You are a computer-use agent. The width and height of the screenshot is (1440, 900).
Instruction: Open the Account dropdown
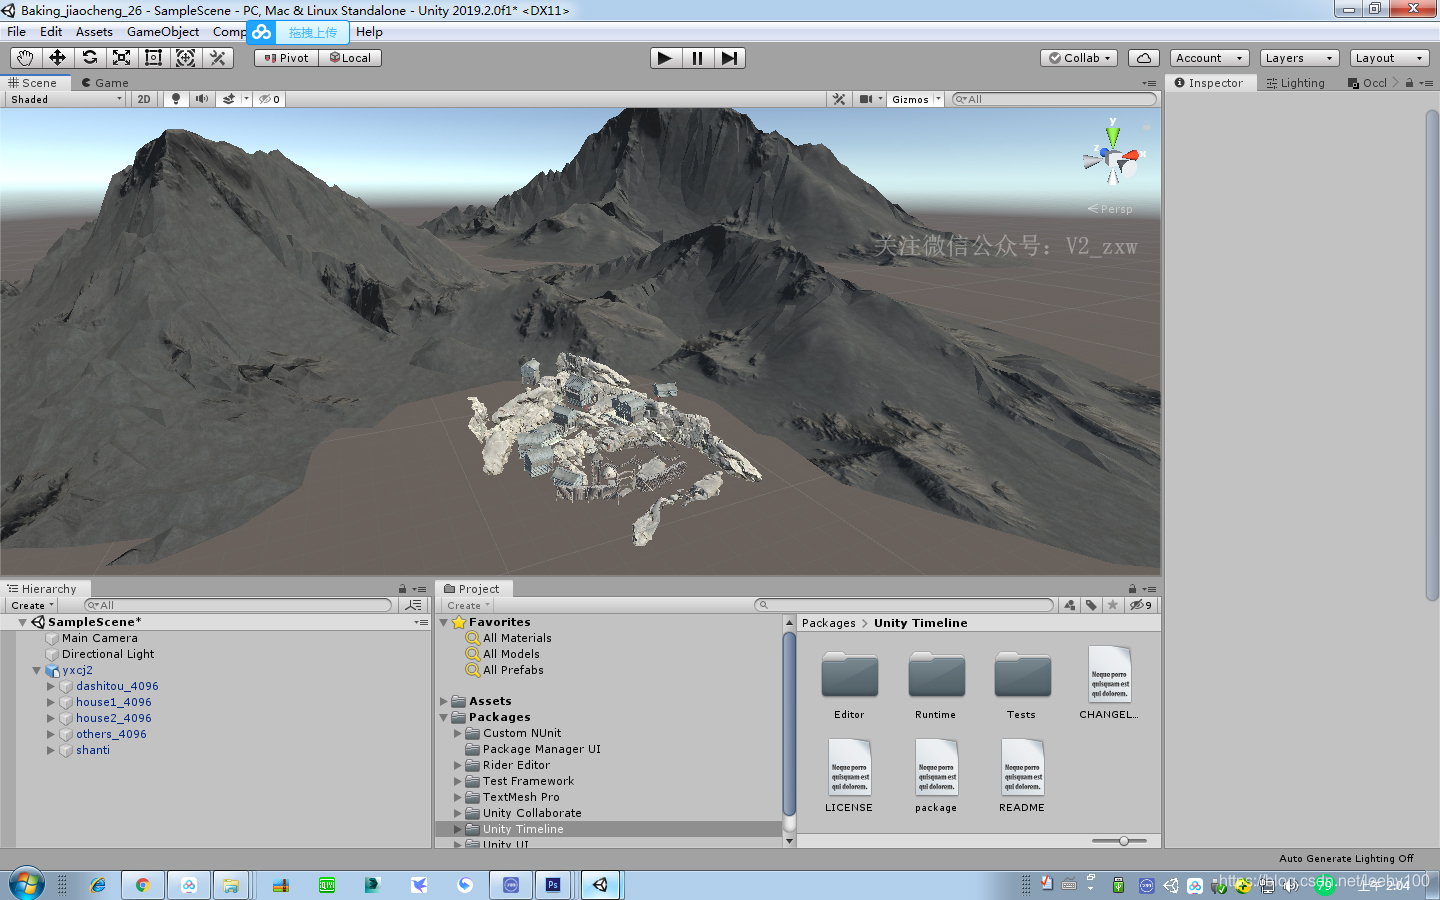pos(1209,58)
